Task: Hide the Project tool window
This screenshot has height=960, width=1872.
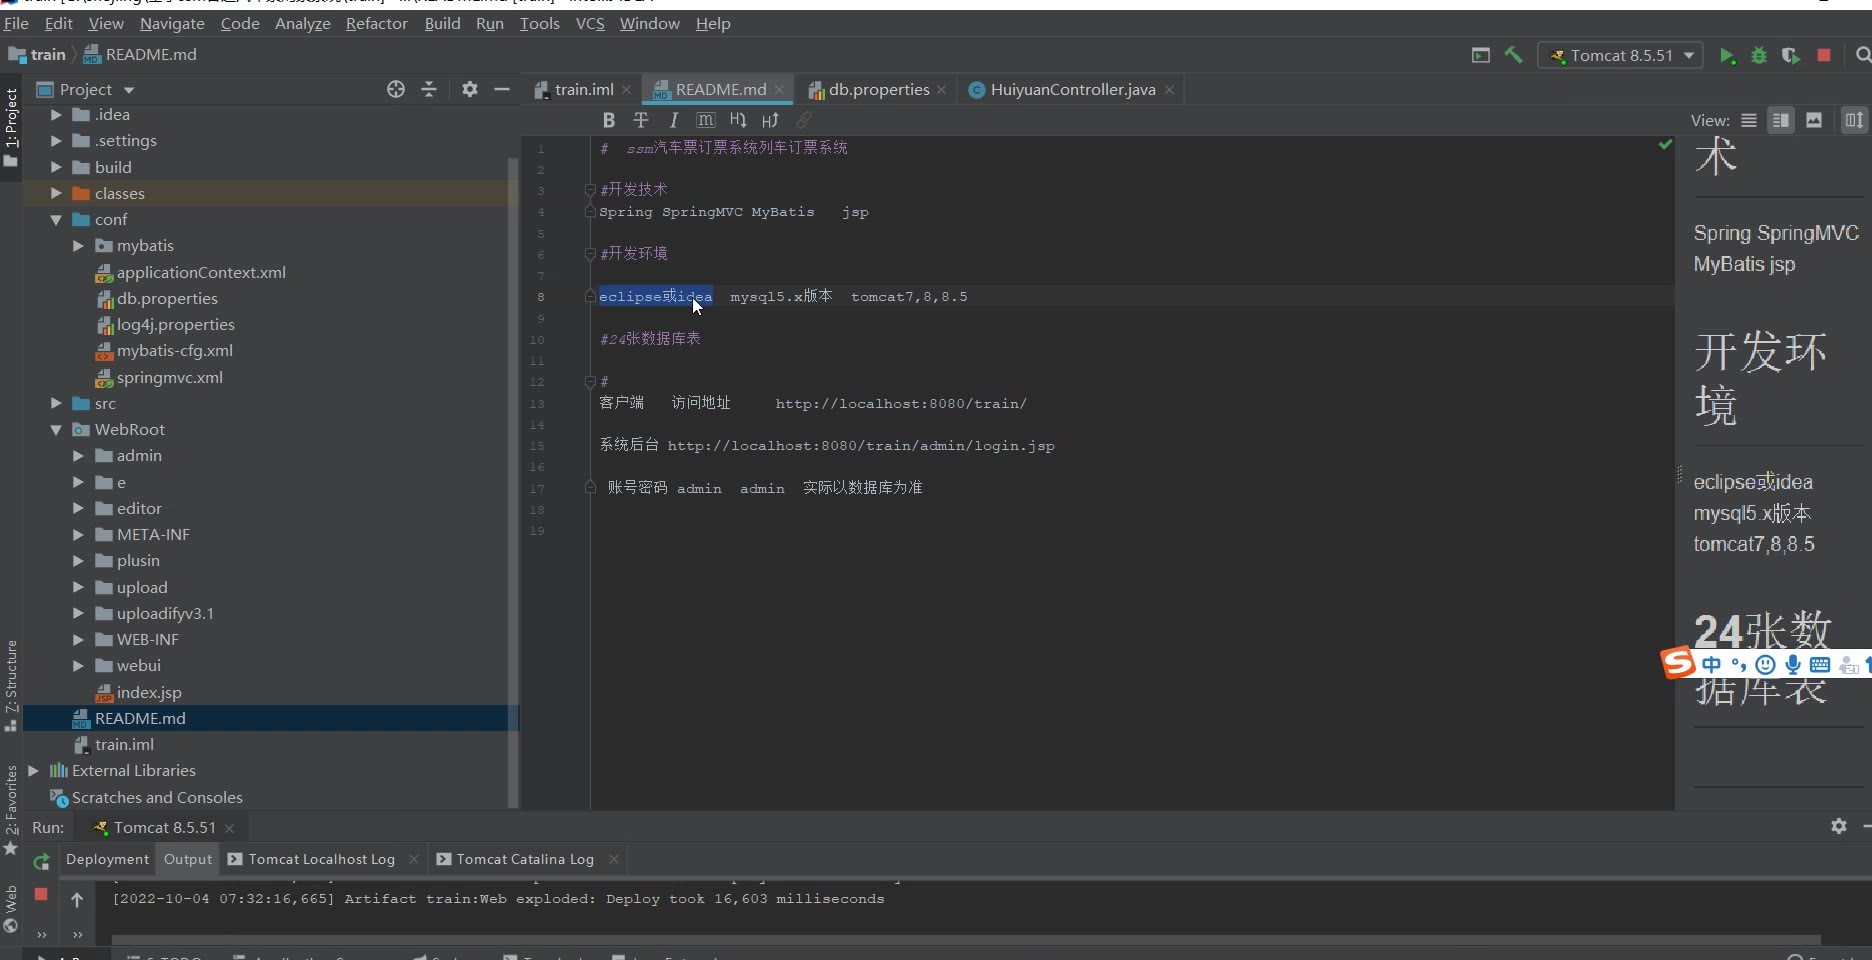Action: coord(502,89)
